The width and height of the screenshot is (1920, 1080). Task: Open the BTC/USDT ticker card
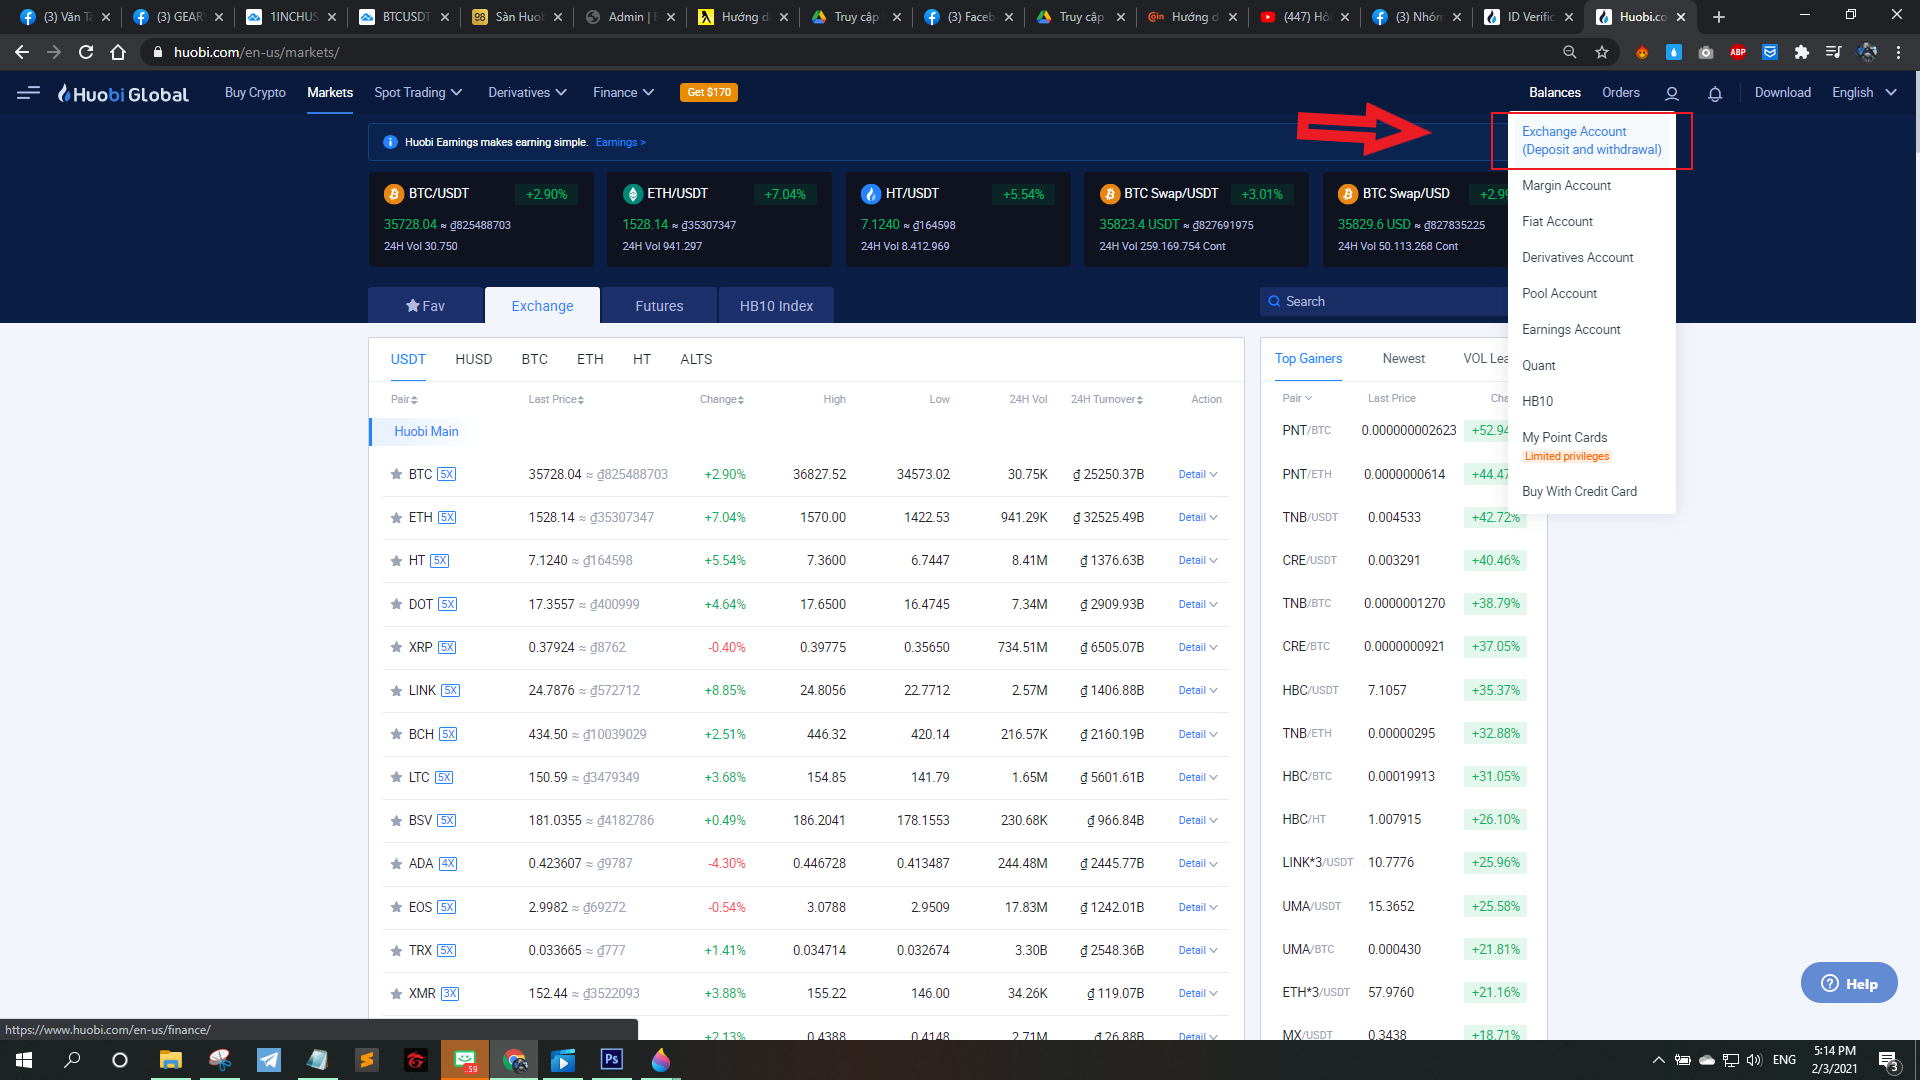click(x=481, y=219)
